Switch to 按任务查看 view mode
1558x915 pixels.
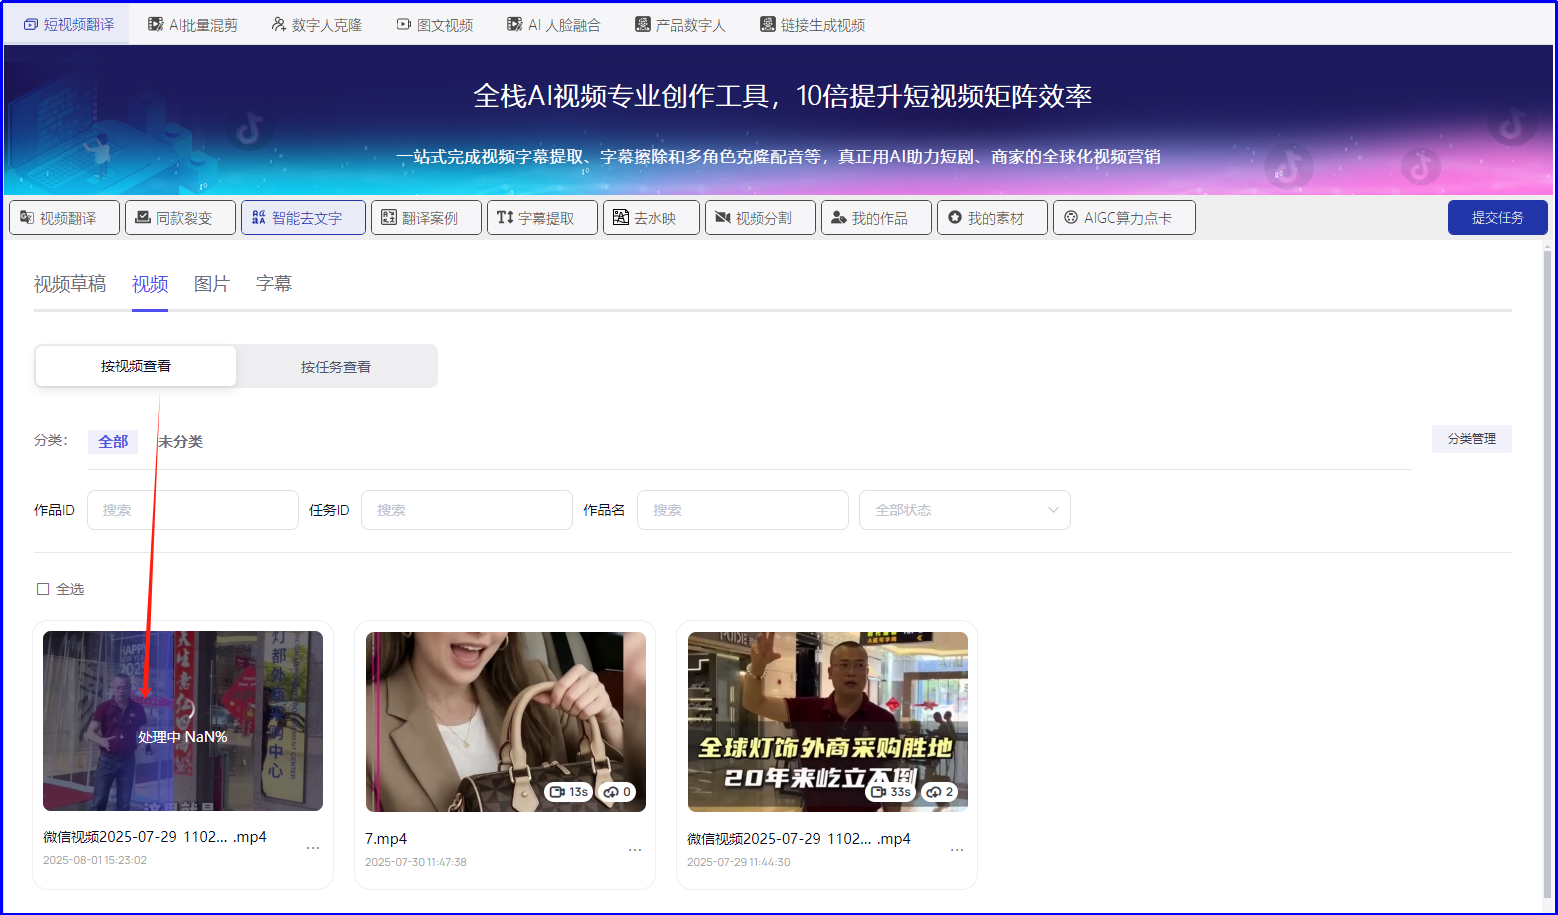[x=335, y=366]
